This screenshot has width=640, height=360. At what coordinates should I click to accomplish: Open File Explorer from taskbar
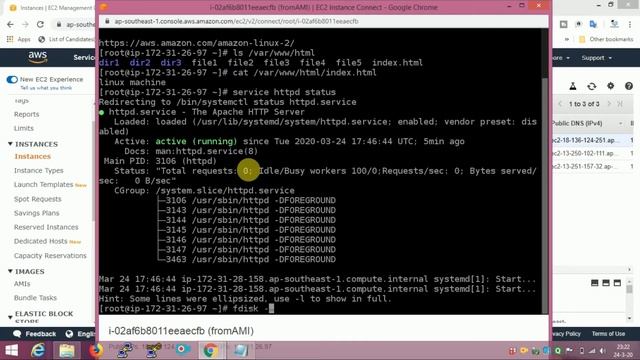pos(67,350)
